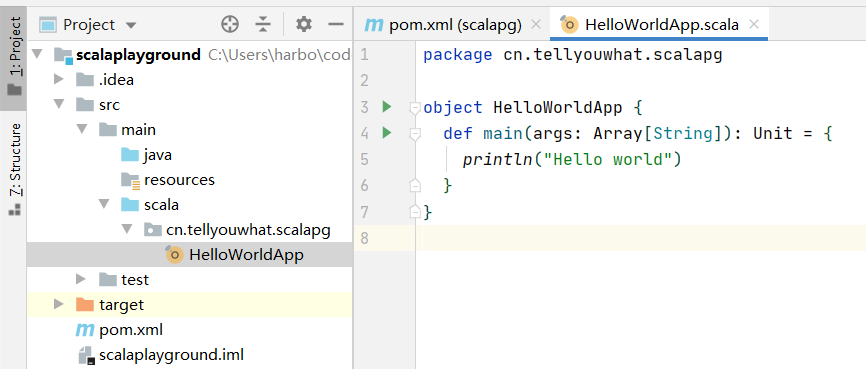The image size is (866, 369).
Task: Click run gutter icon on def main line
Action: pyautogui.click(x=387, y=133)
